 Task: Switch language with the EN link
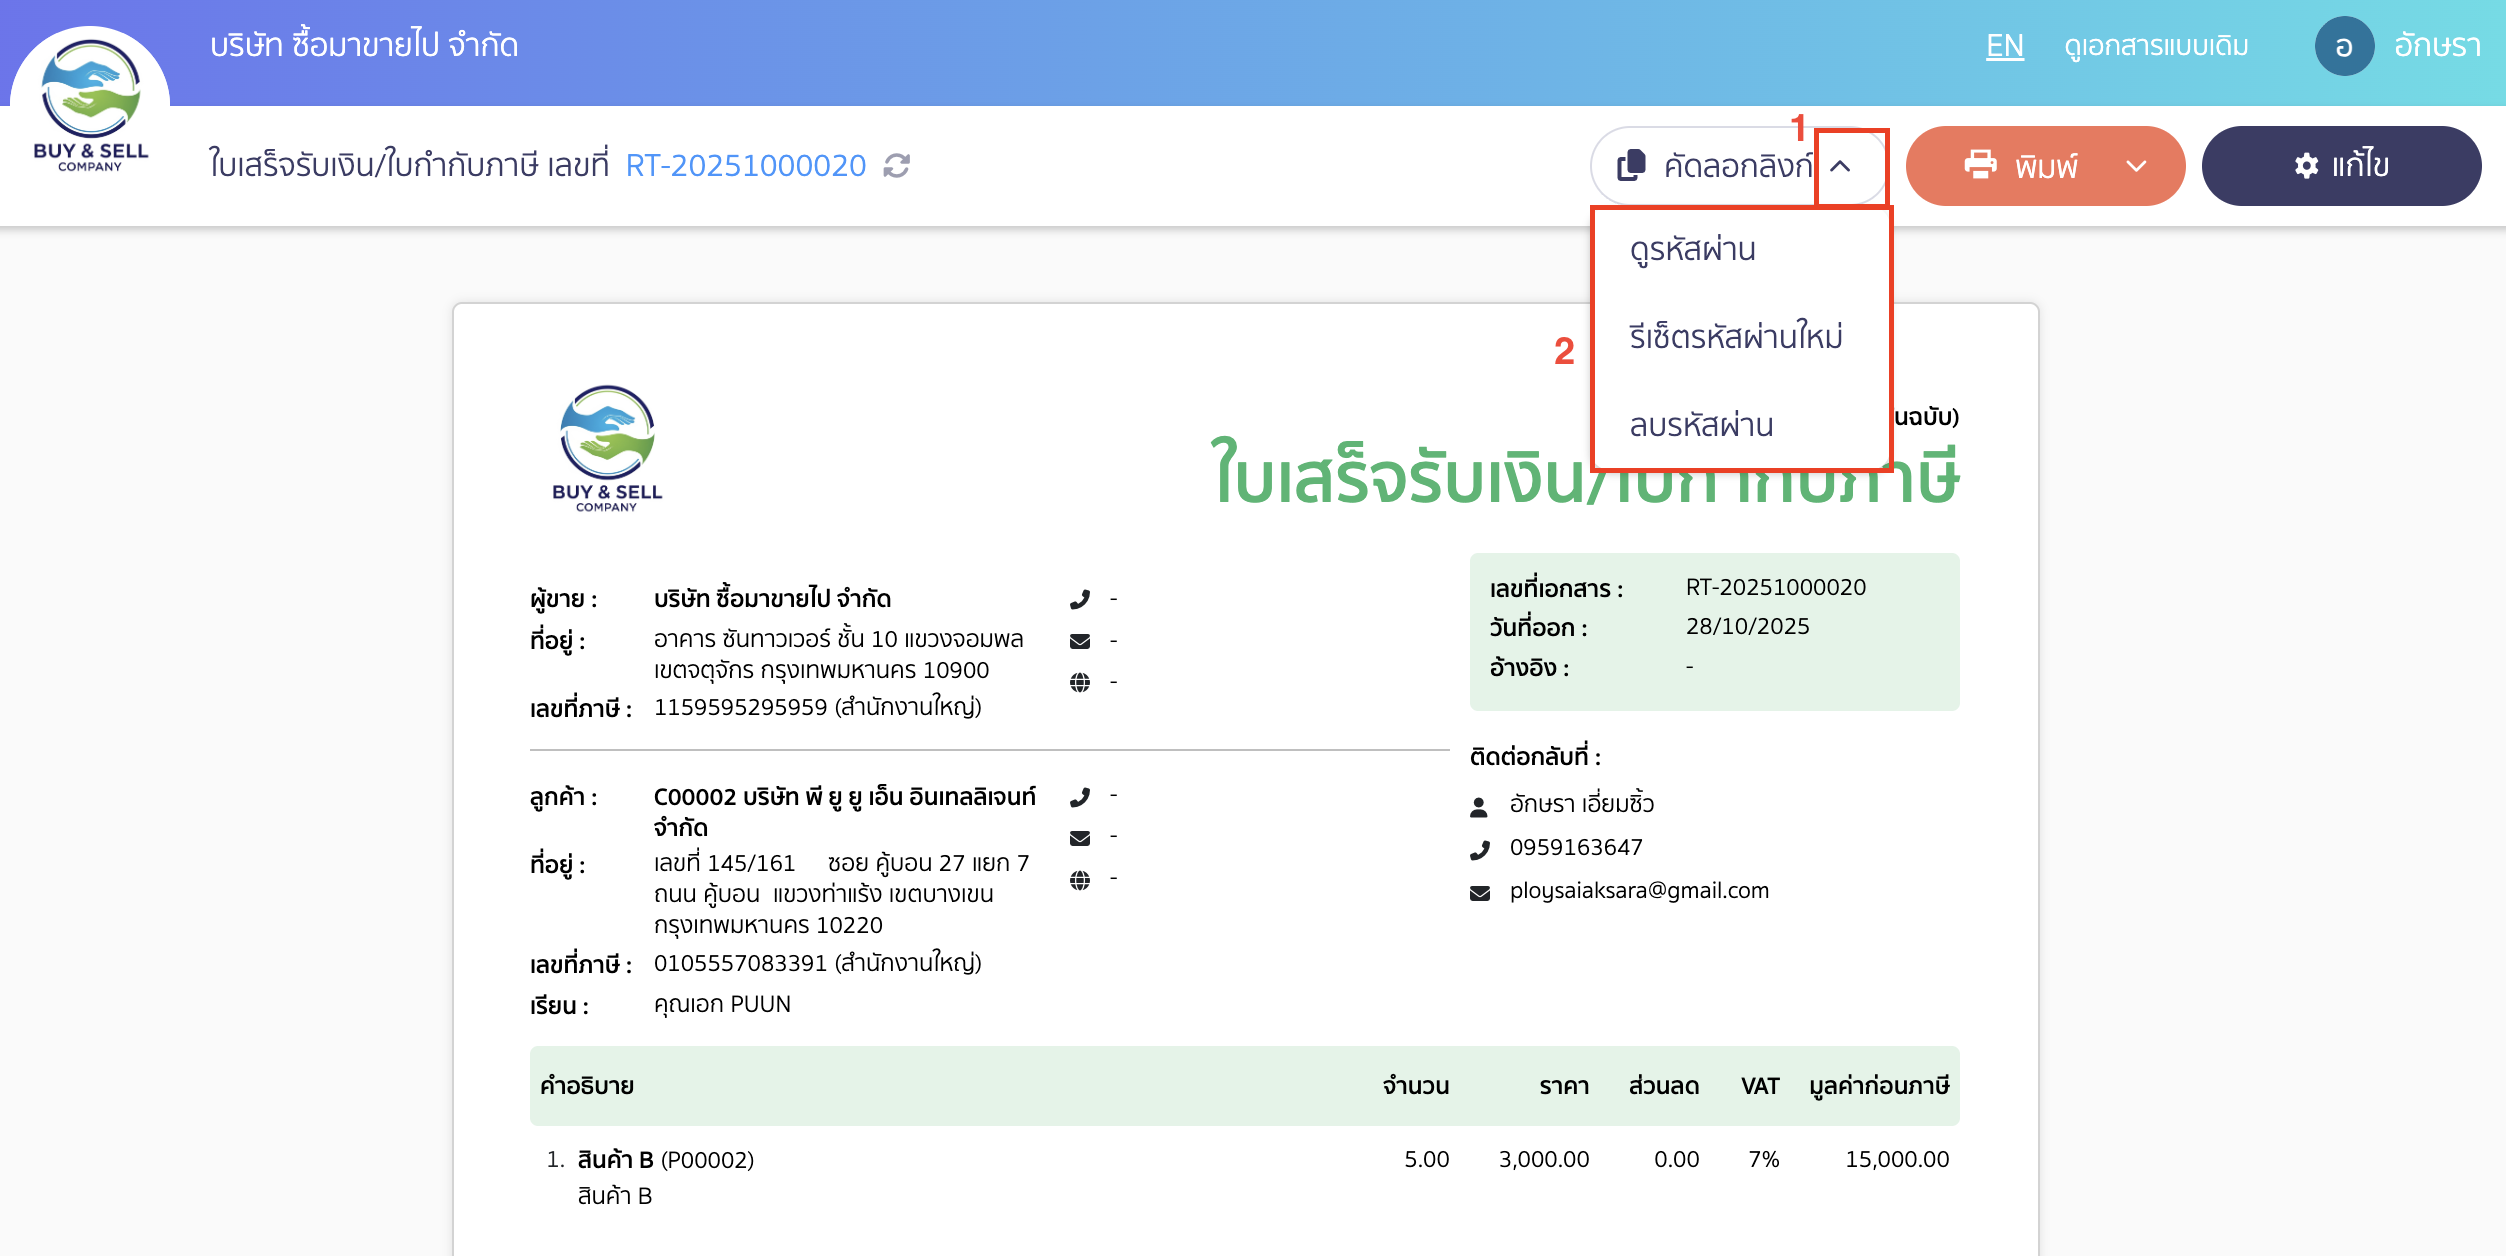click(2004, 44)
